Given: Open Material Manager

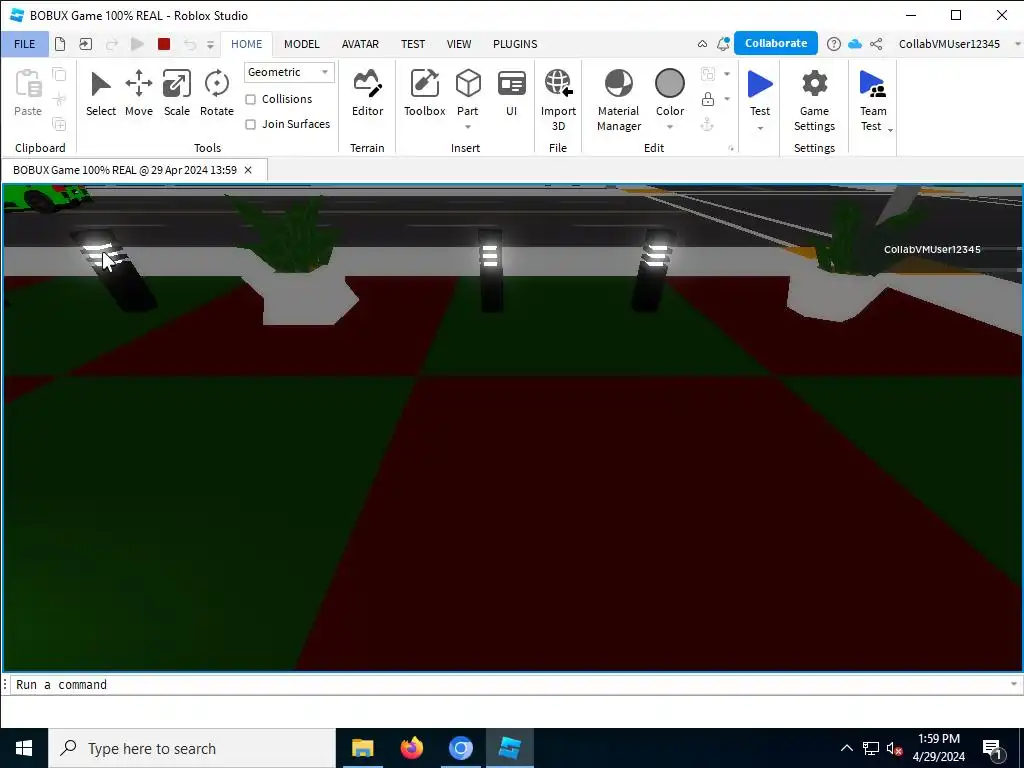Looking at the screenshot, I should pos(618,100).
